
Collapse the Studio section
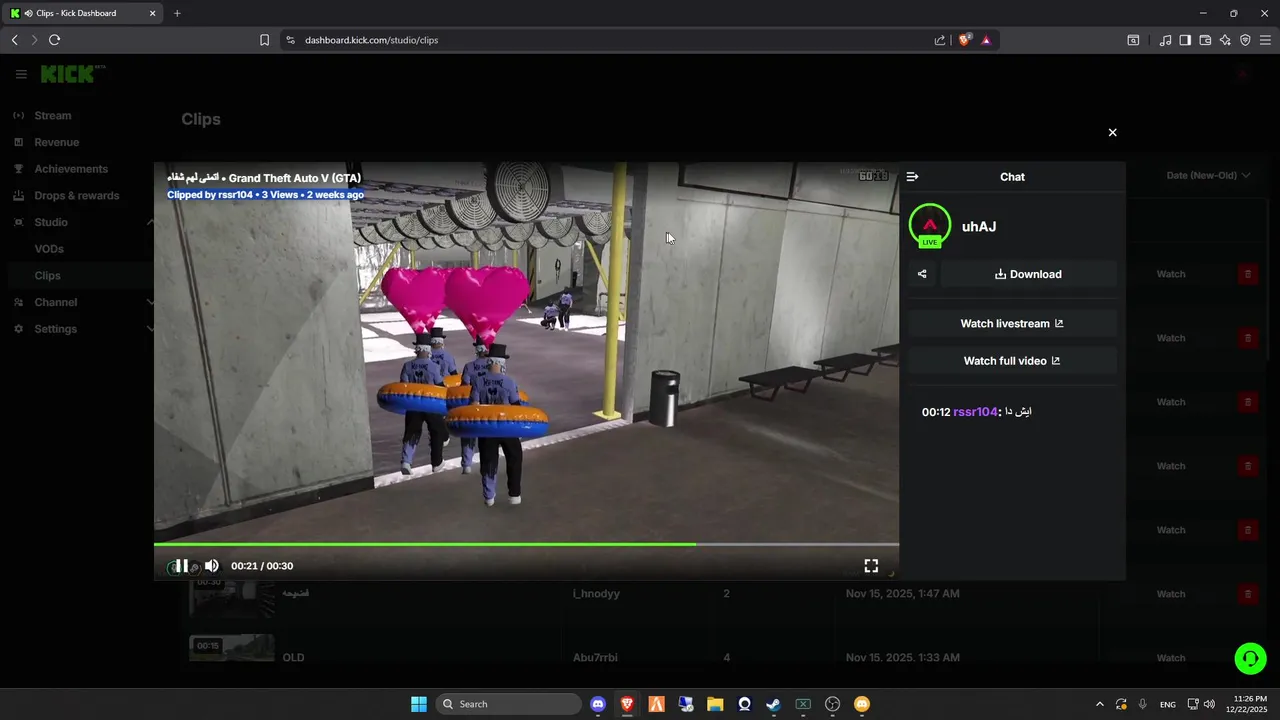(x=151, y=222)
